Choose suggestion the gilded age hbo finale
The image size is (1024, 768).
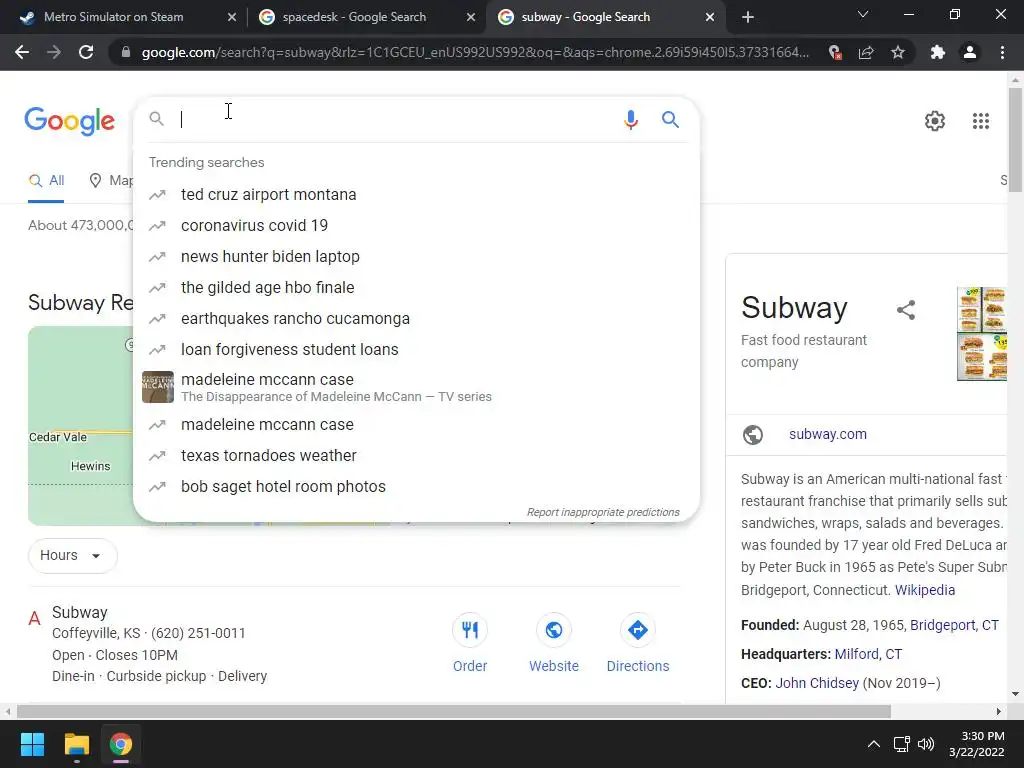(x=416, y=287)
